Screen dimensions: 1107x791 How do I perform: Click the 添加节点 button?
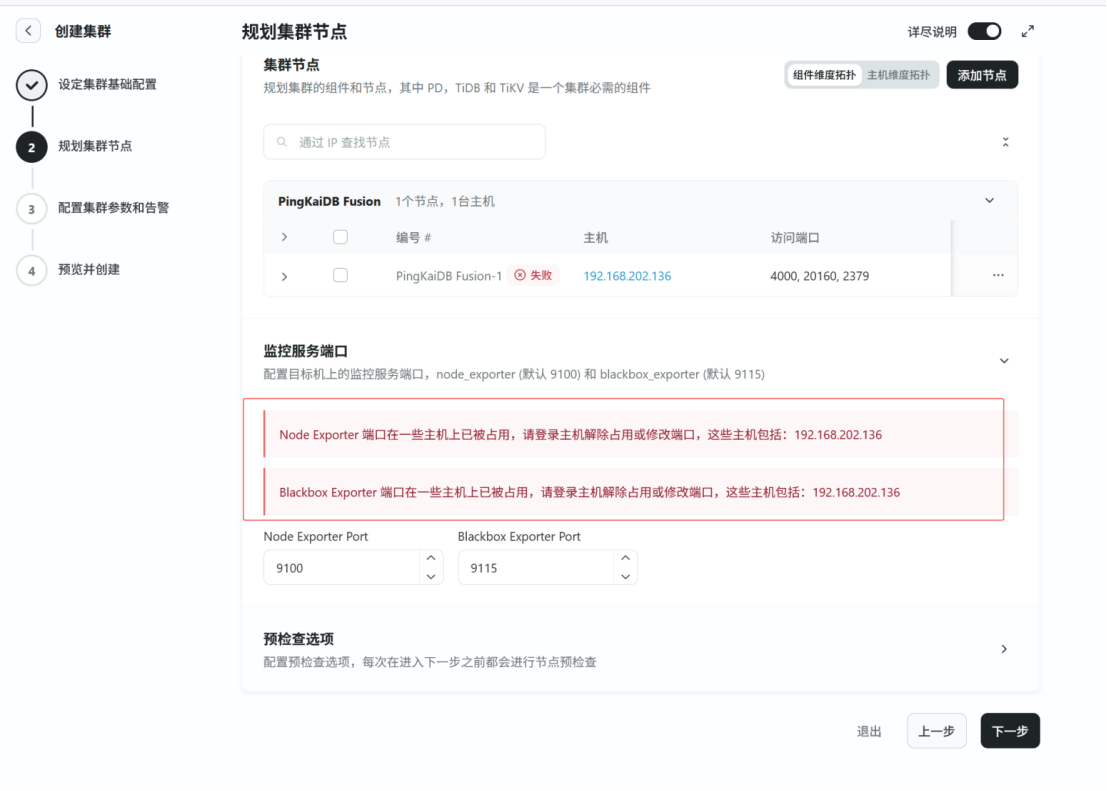click(x=981, y=75)
